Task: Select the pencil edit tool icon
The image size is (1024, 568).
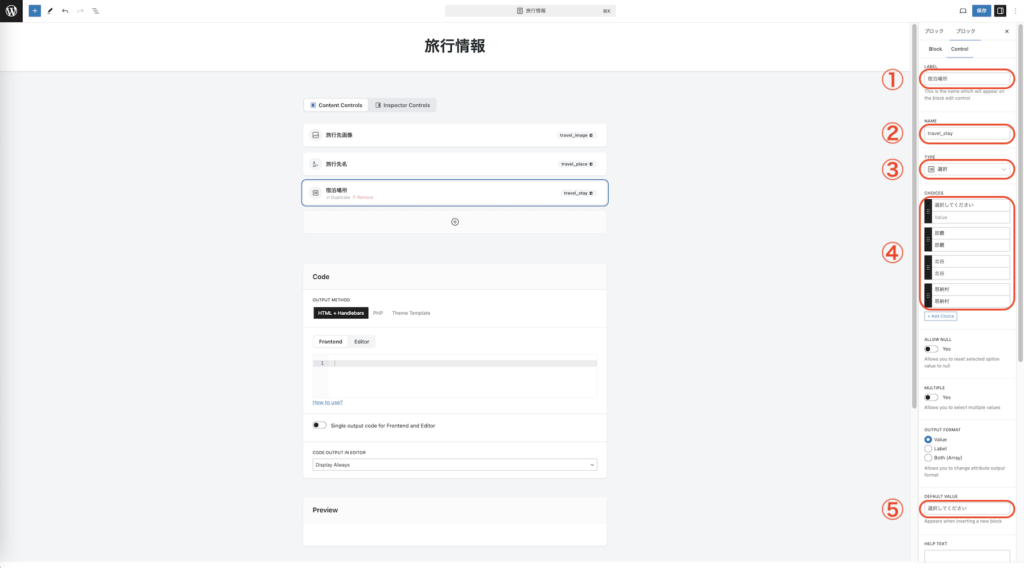Action: pyautogui.click(x=50, y=11)
